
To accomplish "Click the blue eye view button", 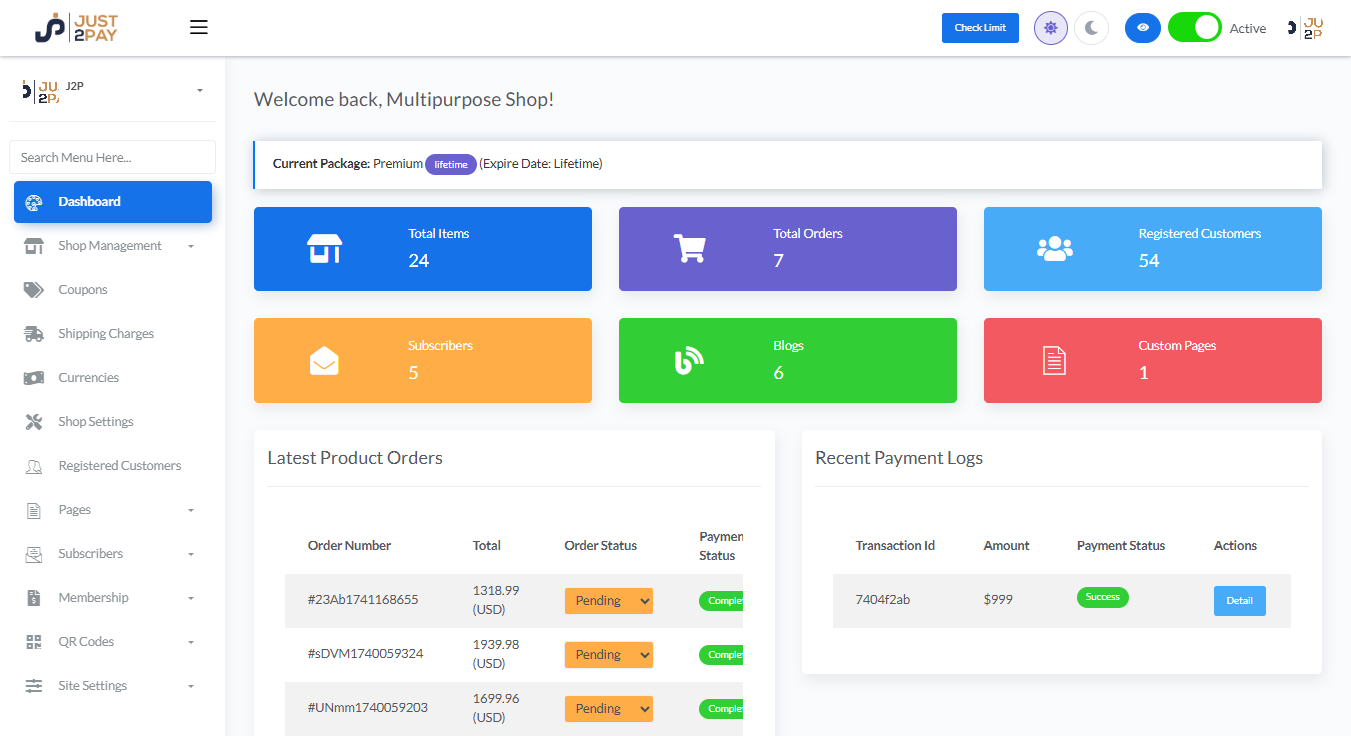I will click(x=1142, y=28).
